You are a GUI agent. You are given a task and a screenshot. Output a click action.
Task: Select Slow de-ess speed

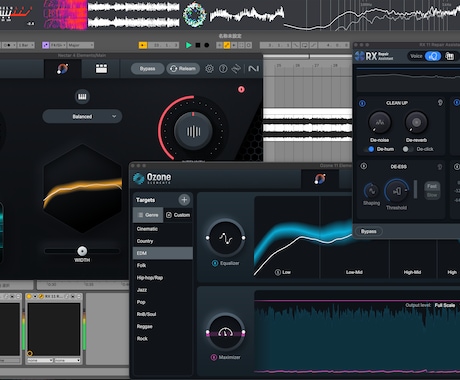[432, 195]
